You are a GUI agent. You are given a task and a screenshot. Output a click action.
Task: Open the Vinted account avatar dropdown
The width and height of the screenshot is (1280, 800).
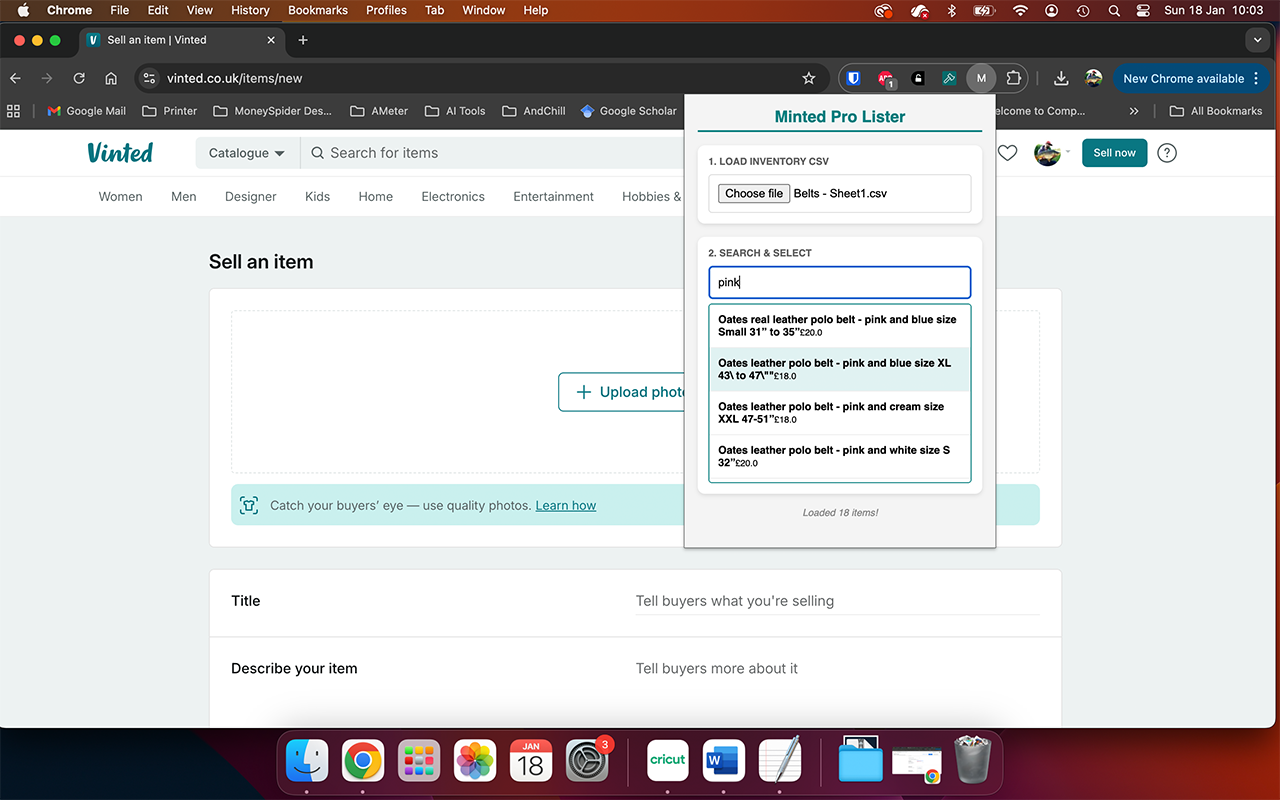click(1051, 153)
